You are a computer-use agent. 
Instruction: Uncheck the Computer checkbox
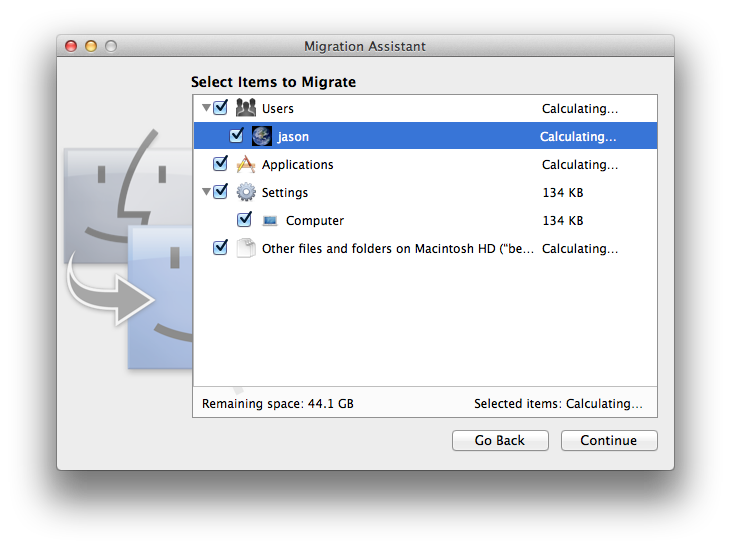click(244, 220)
